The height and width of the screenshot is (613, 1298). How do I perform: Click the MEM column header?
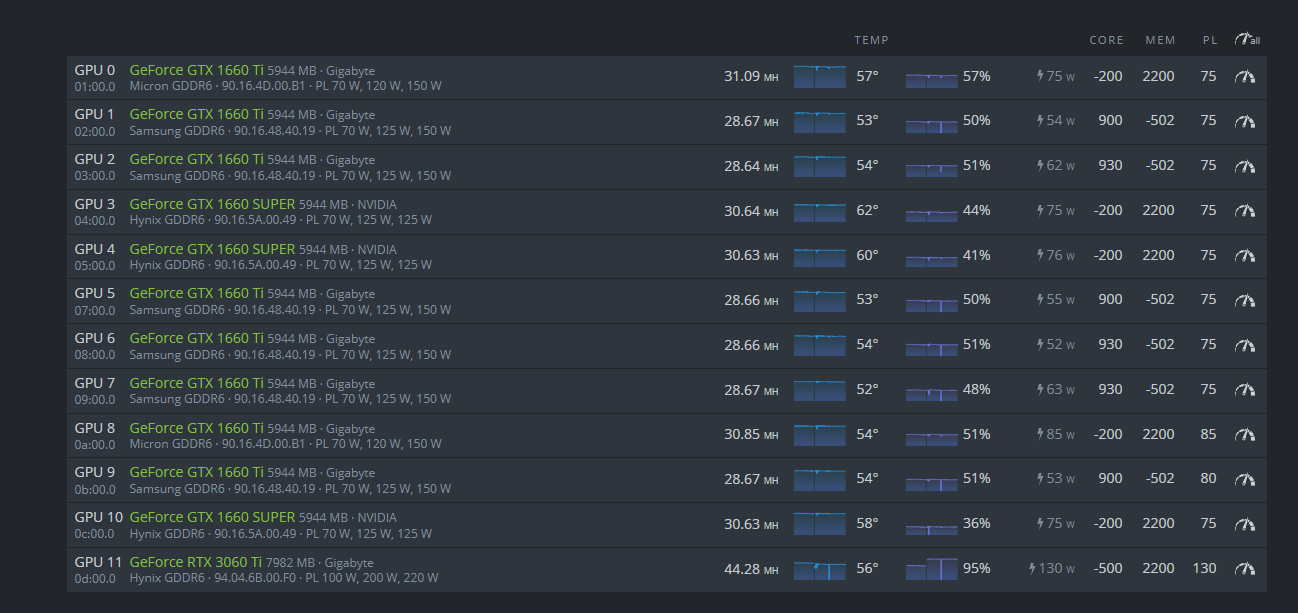tap(1160, 40)
